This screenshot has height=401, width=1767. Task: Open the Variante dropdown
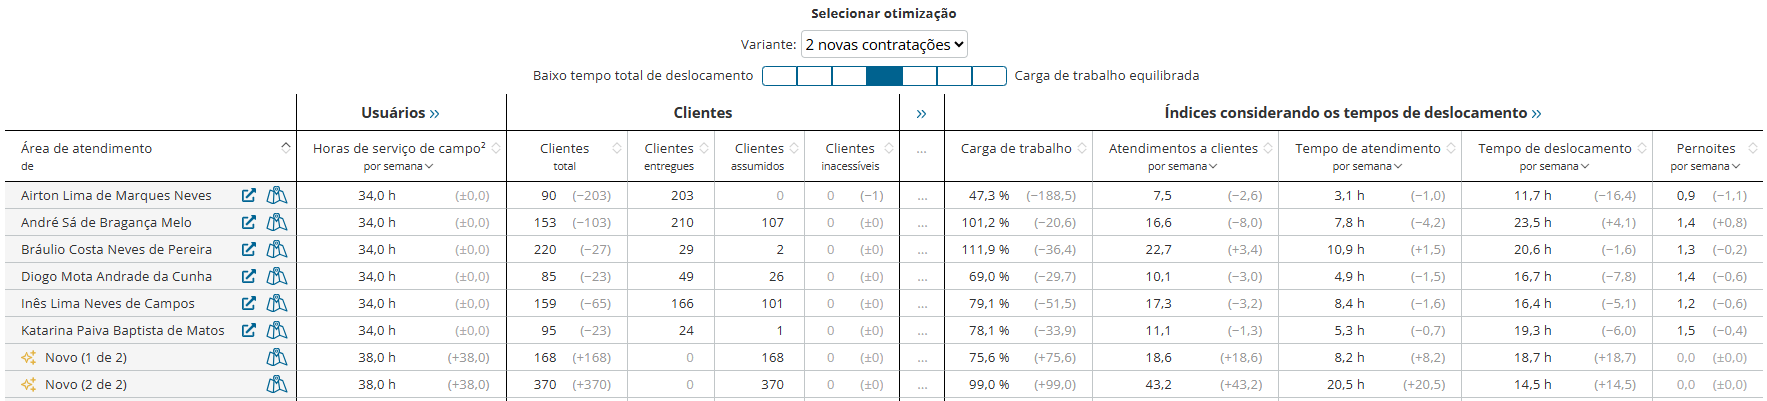point(884,45)
